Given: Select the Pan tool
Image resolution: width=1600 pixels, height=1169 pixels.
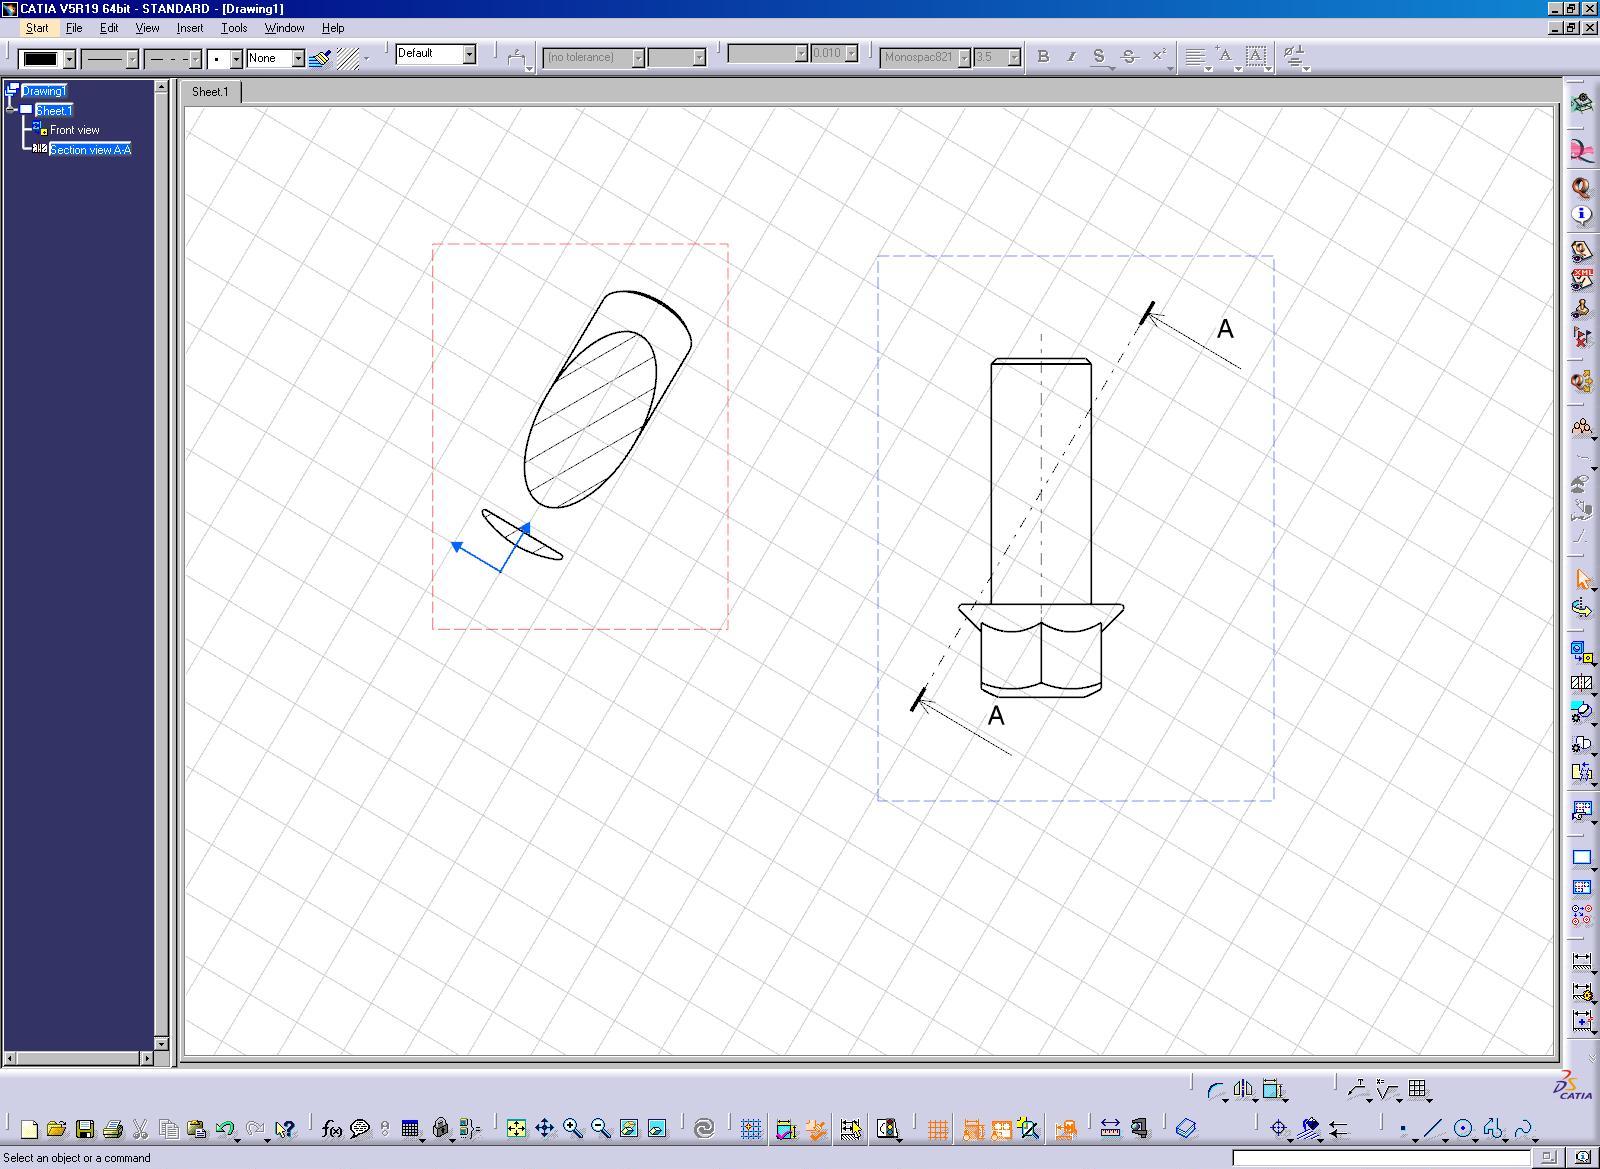Looking at the screenshot, I should [x=545, y=1129].
